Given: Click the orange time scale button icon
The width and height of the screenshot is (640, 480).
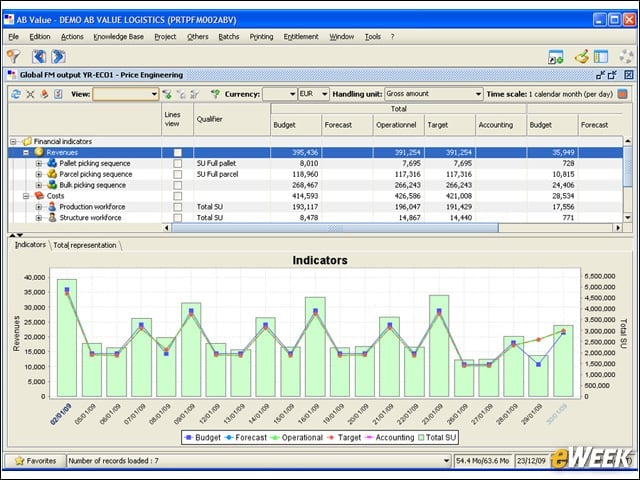Looking at the screenshot, I should 622,94.
